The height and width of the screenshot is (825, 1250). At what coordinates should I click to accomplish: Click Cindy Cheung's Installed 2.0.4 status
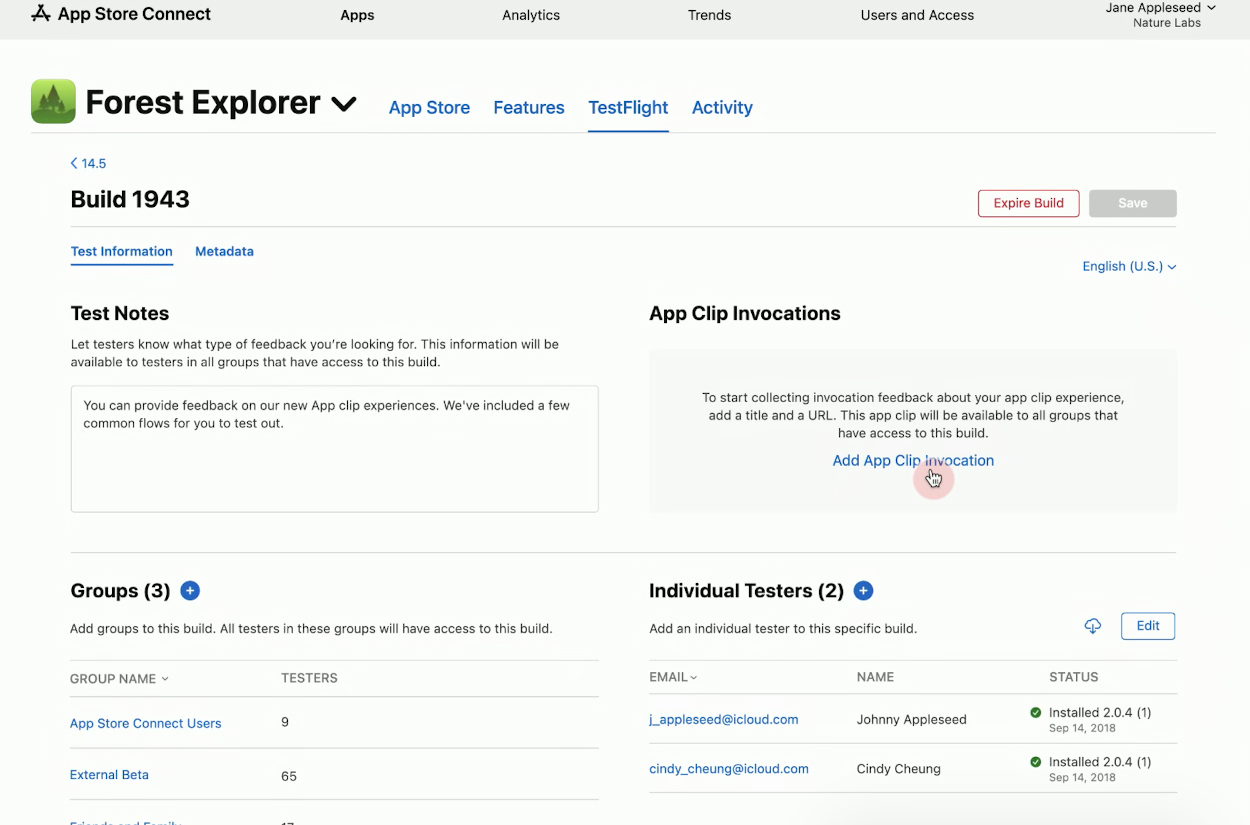pos(1100,762)
